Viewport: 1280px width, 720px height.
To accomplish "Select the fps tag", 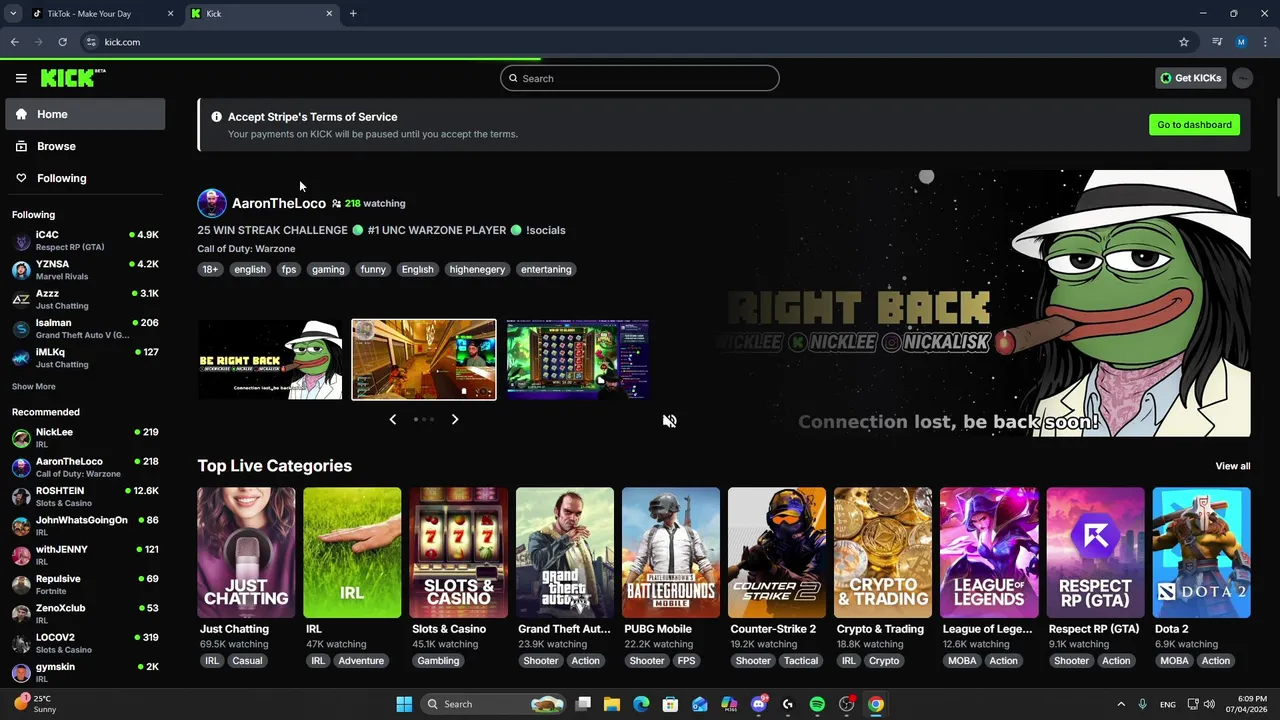I will pyautogui.click(x=289, y=269).
